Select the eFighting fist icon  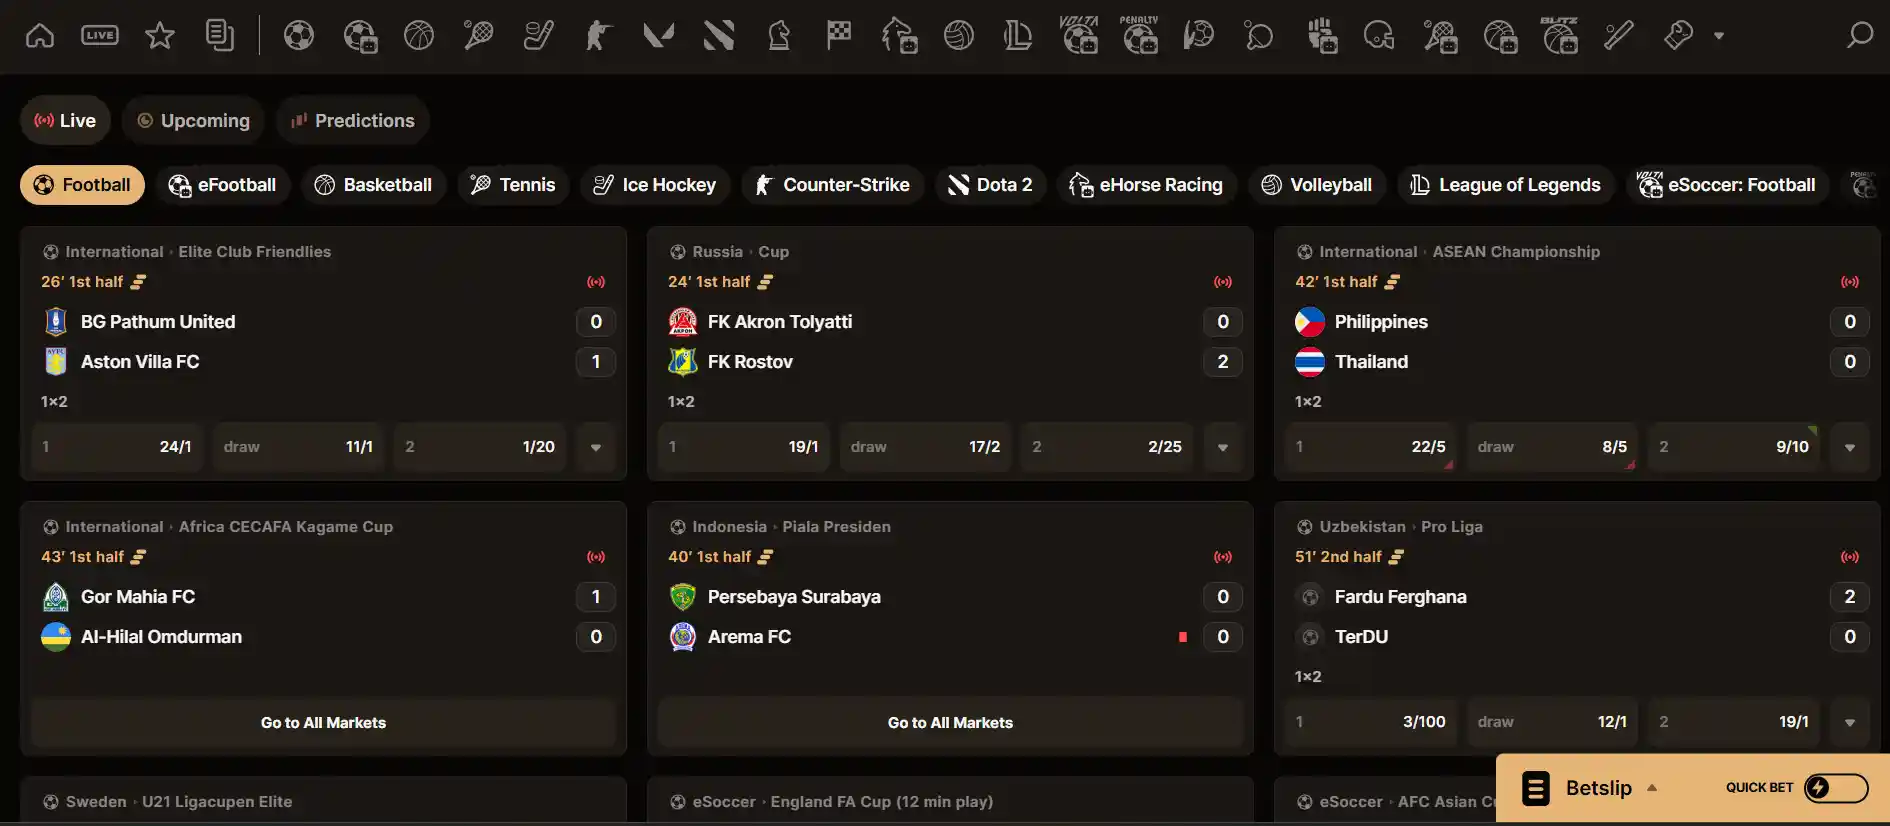pos(1322,36)
